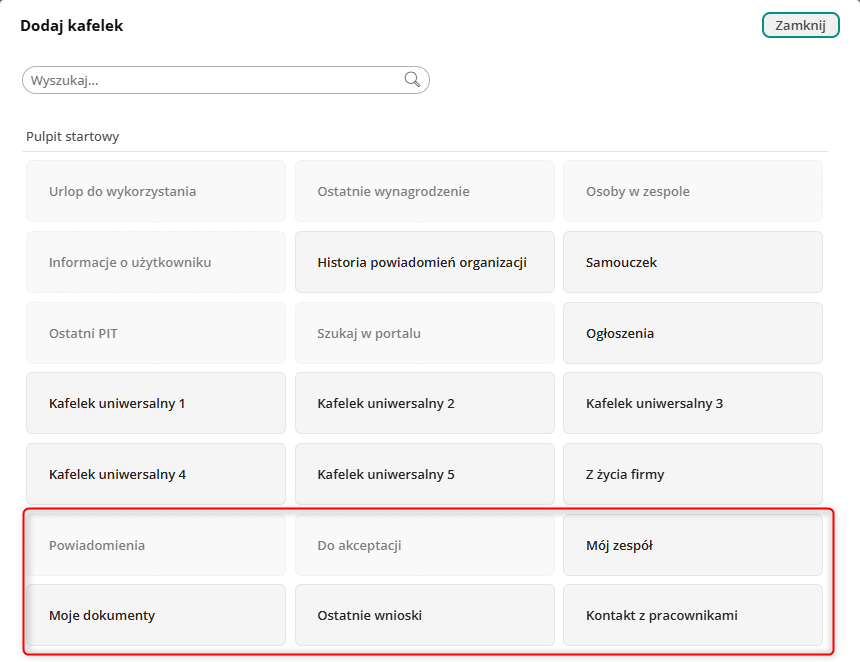Add Kafelek uniwersalny 2 tile
The width and height of the screenshot is (860, 662).
click(424, 403)
